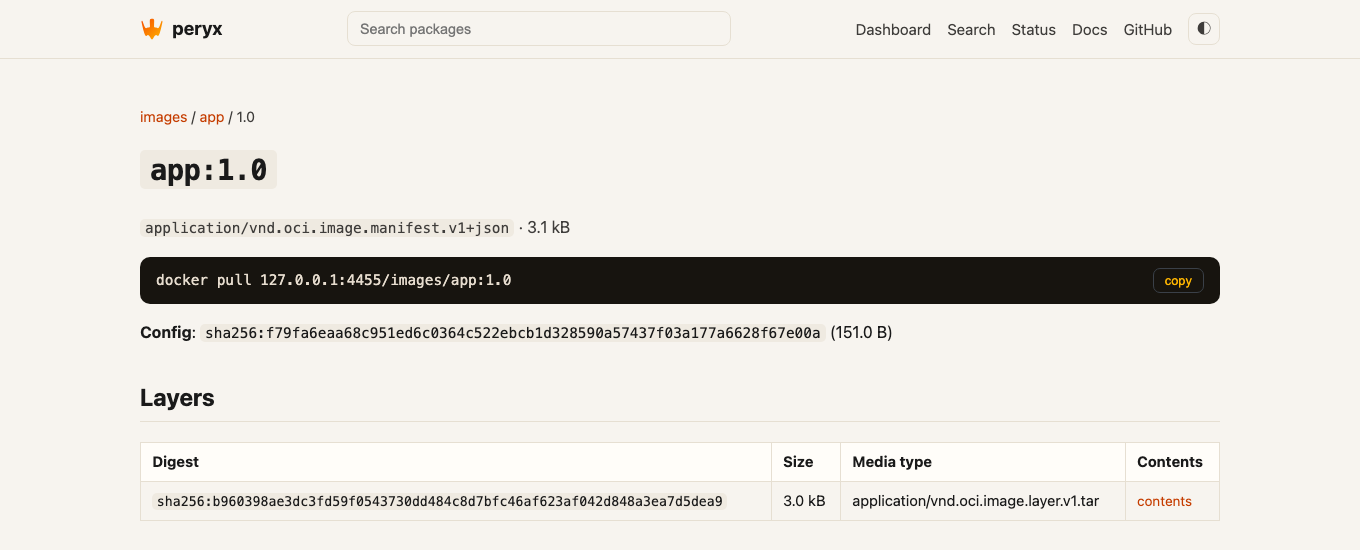Click the peryx brand name text

tap(196, 29)
